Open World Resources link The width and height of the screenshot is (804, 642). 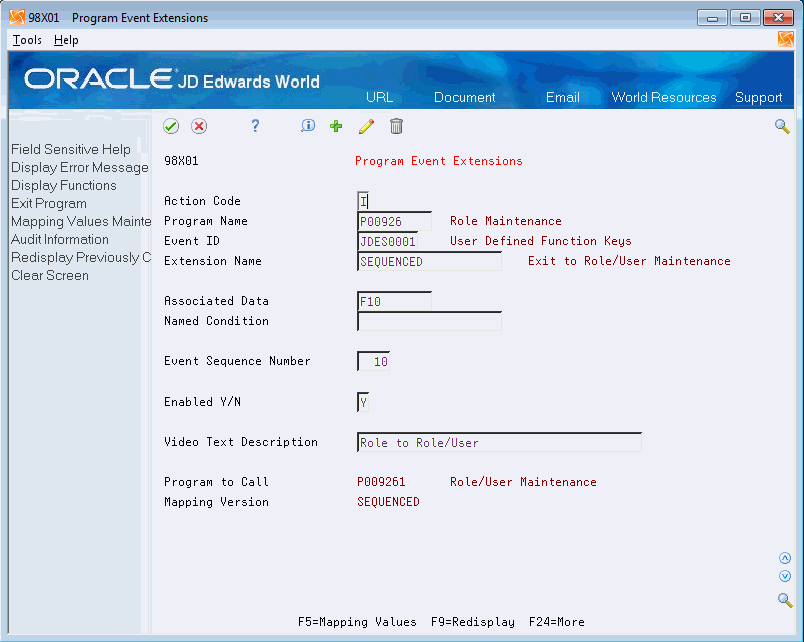coord(664,97)
